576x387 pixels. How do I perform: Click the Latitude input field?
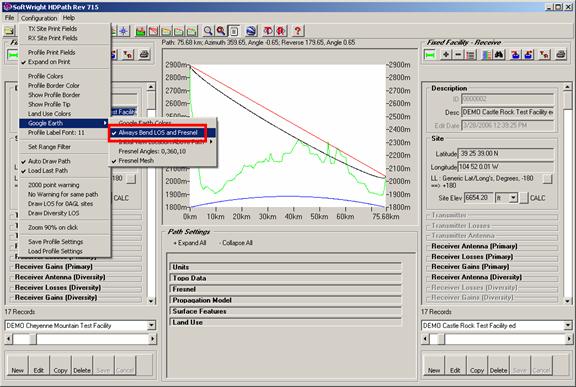(x=505, y=154)
